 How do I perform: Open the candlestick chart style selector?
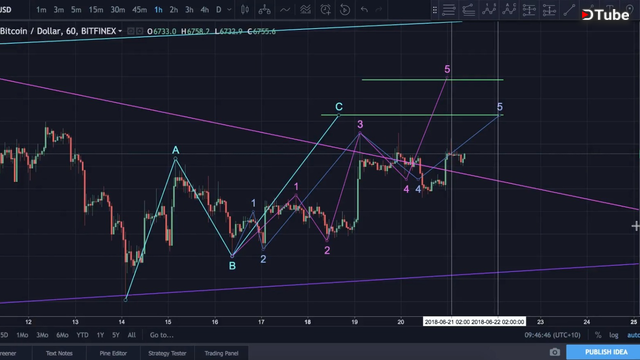pyautogui.click(x=245, y=9)
